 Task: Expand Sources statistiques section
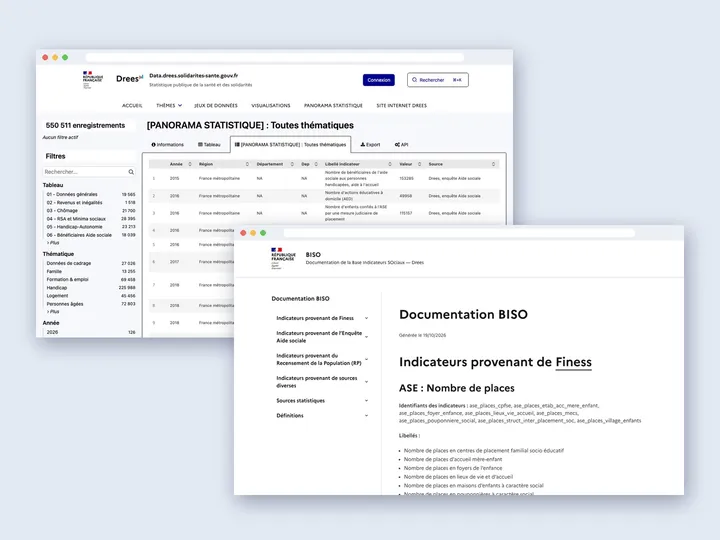click(322, 401)
